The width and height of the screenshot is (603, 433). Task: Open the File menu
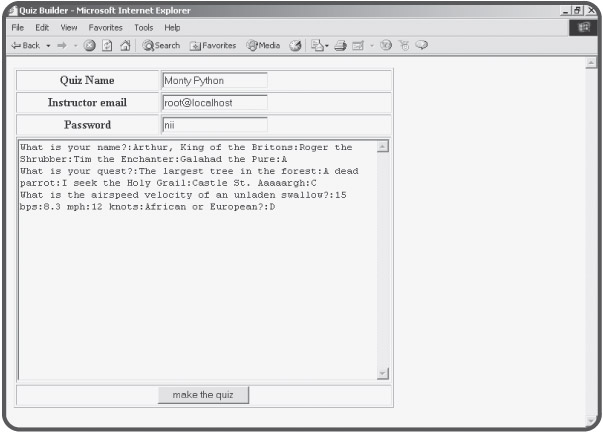coord(17,27)
